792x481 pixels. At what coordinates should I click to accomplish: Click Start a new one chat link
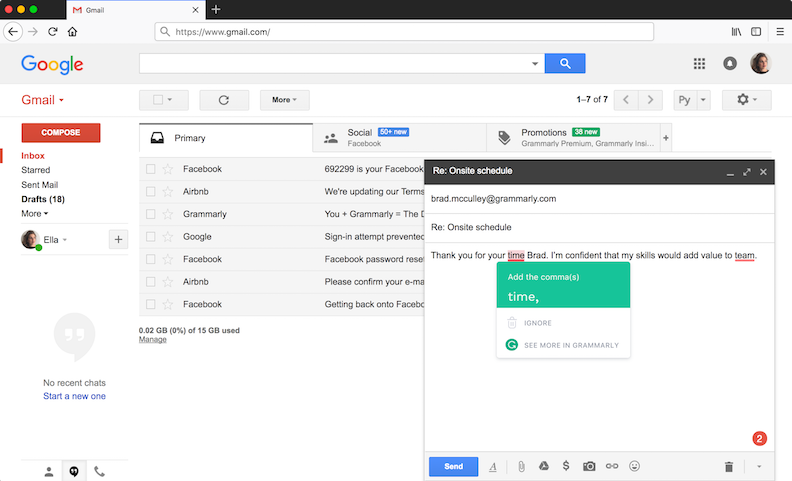74,396
